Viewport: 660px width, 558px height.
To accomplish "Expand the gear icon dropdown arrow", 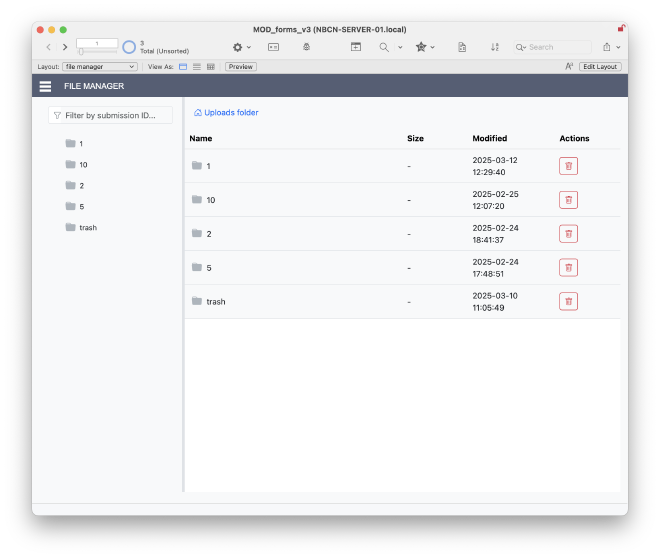I will tap(249, 47).
